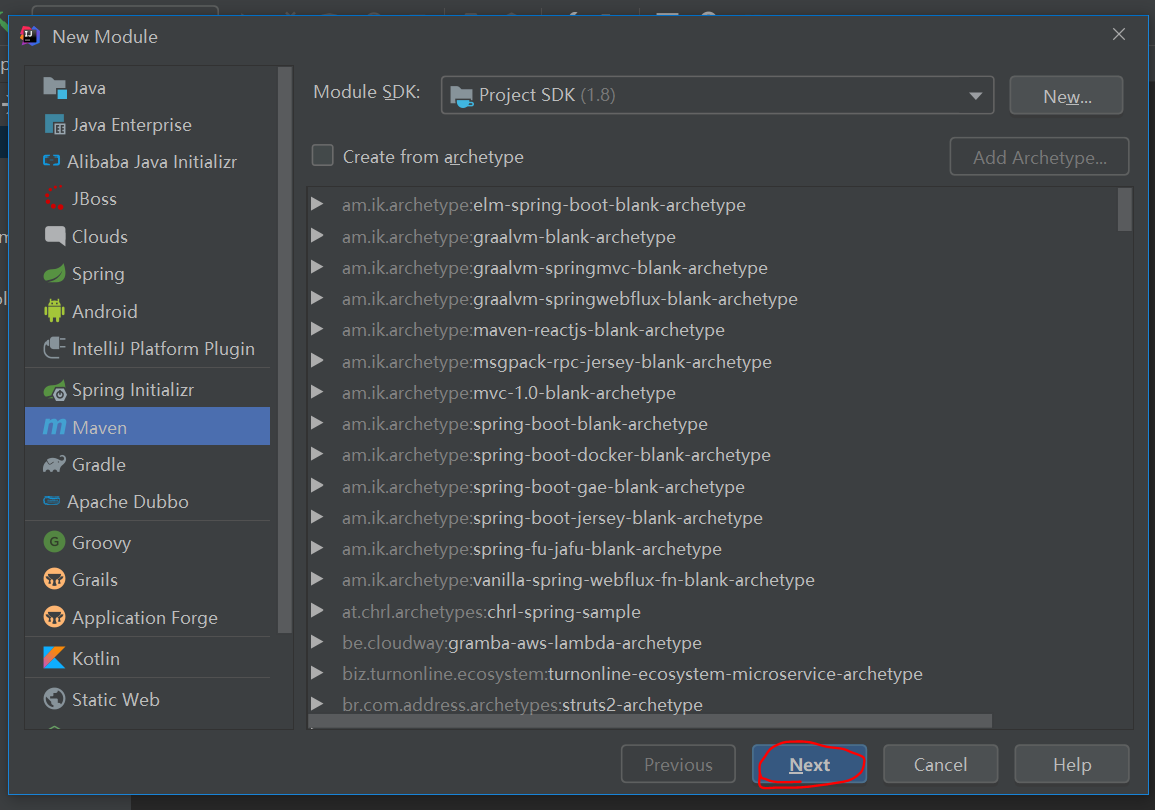The width and height of the screenshot is (1155, 810).
Task: Click the Previous button
Action: (x=678, y=764)
